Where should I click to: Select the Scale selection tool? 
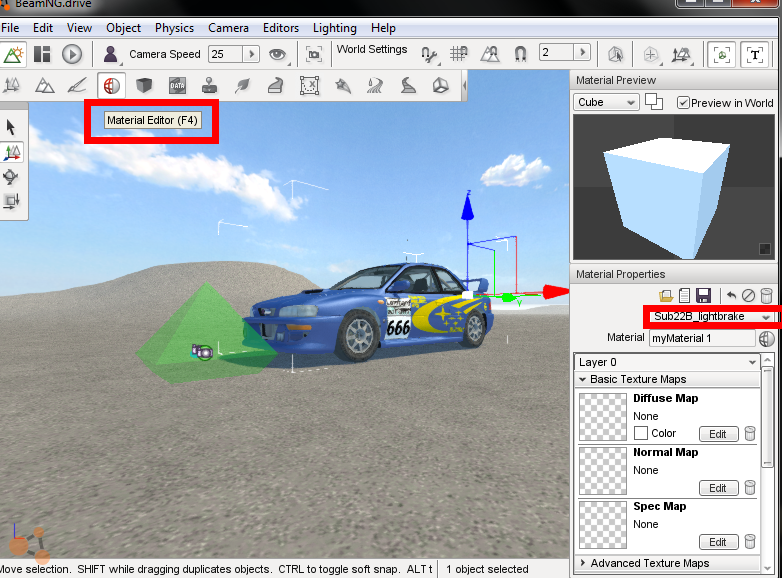coord(11,201)
